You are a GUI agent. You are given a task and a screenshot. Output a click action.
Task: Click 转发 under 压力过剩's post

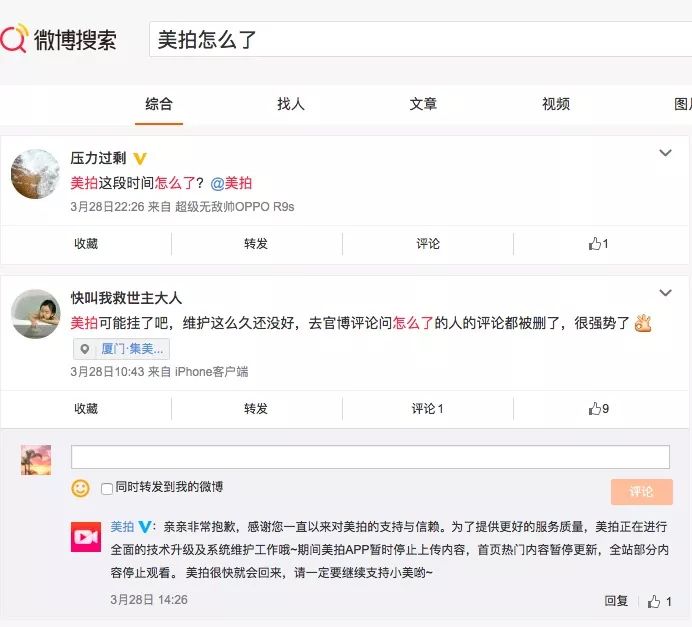[256, 244]
